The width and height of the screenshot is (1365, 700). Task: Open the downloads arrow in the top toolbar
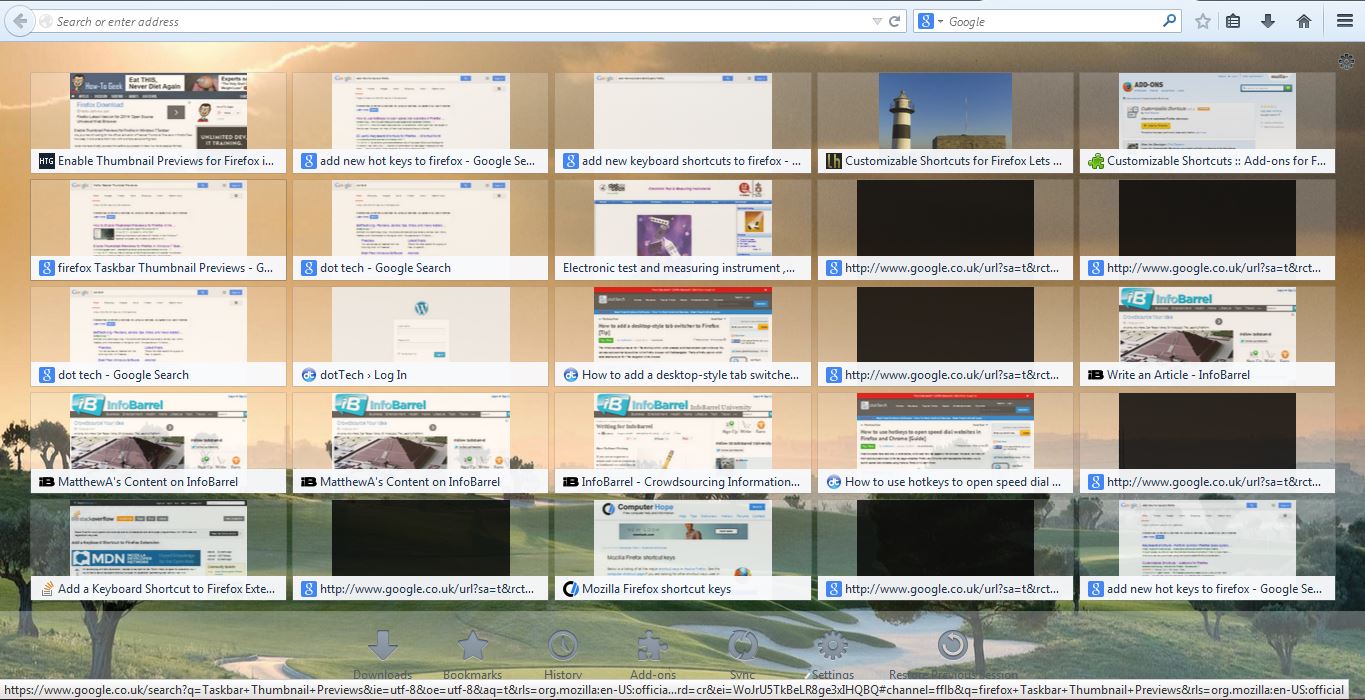click(x=1267, y=21)
